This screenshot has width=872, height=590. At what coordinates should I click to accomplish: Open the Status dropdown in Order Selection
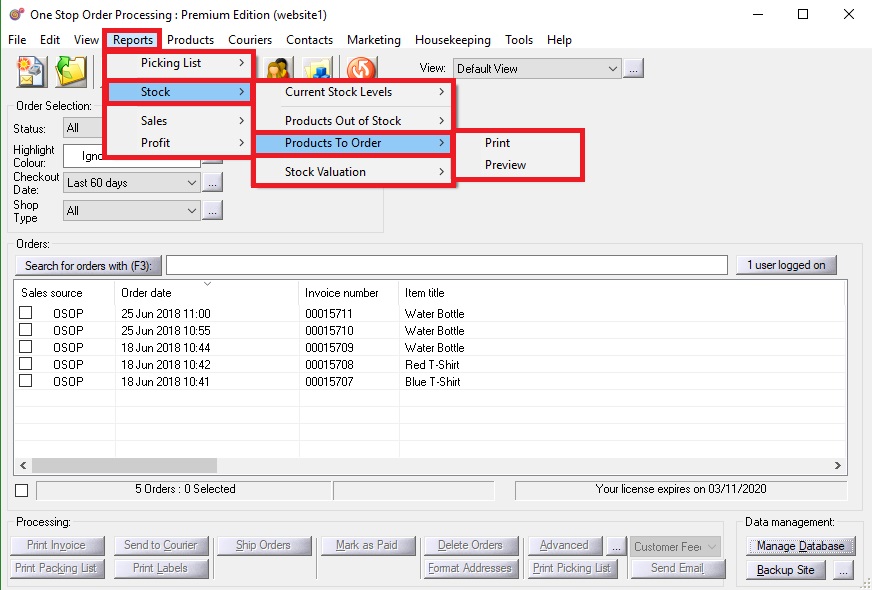click(83, 128)
